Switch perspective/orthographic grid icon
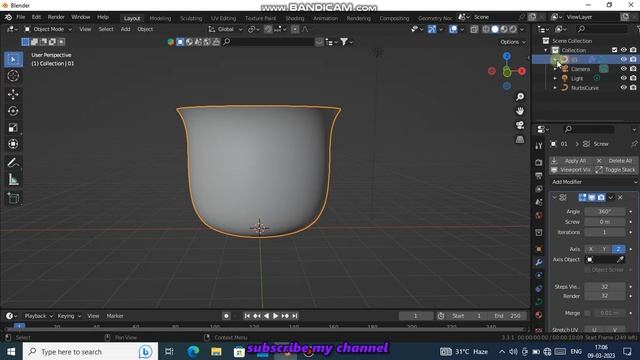 [520, 140]
